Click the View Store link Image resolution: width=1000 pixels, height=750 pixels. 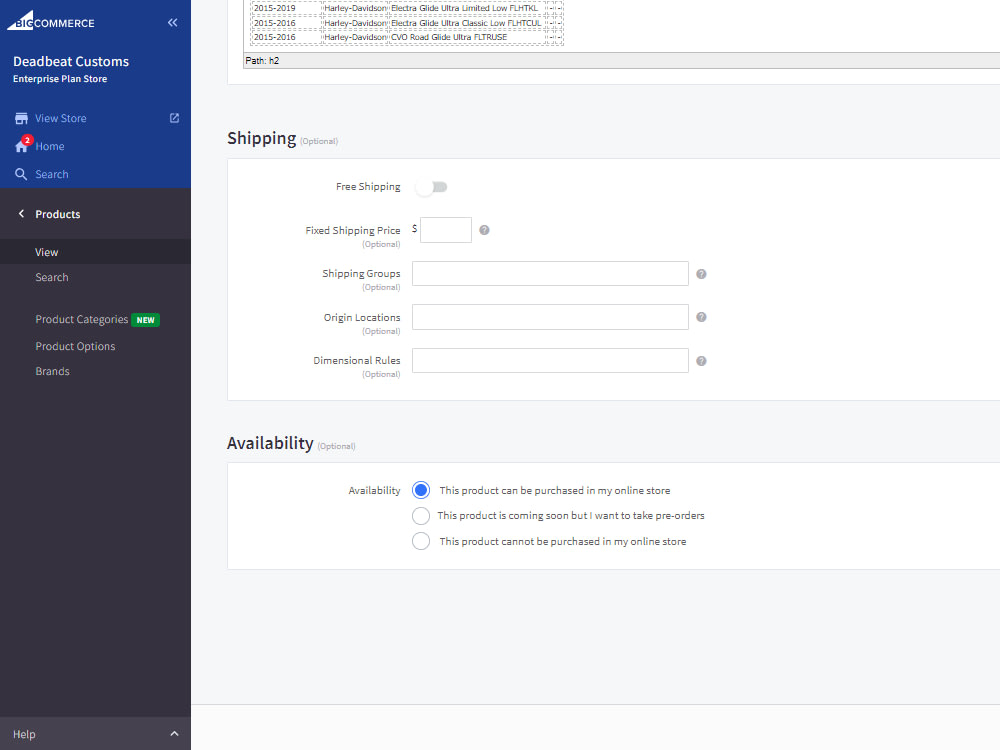pos(61,119)
